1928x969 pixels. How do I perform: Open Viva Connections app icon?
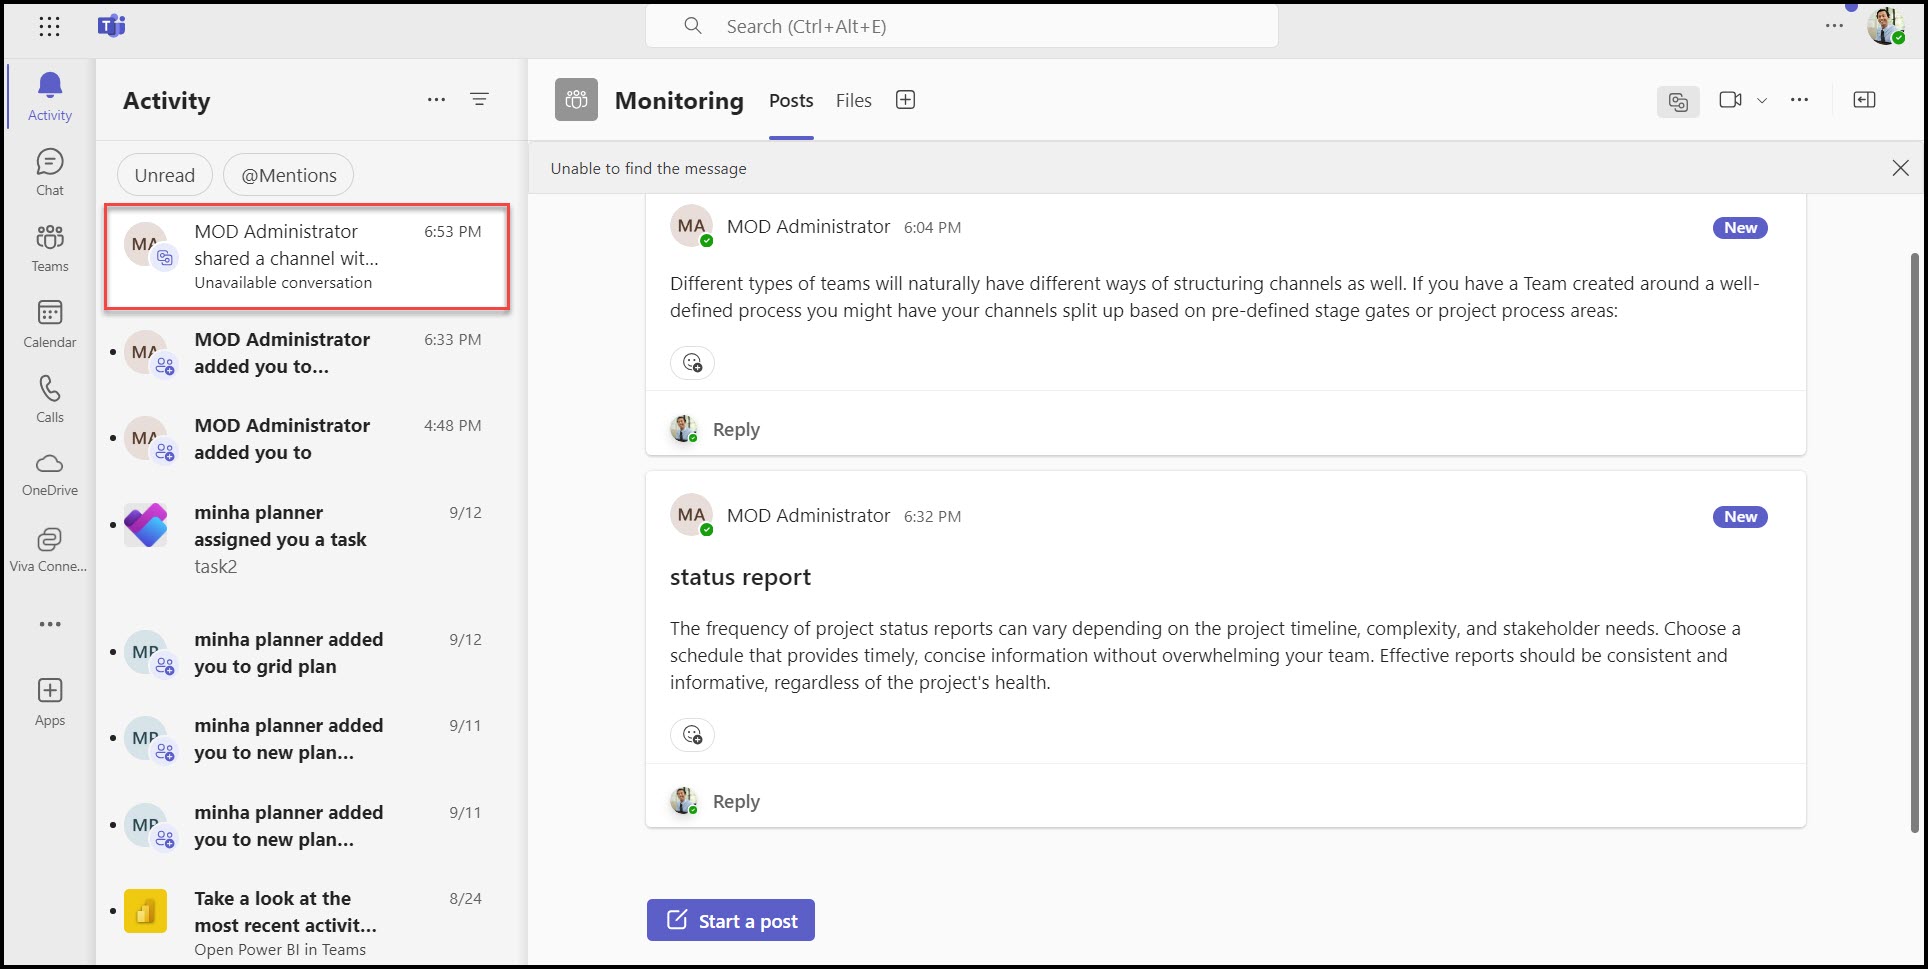[x=49, y=550]
